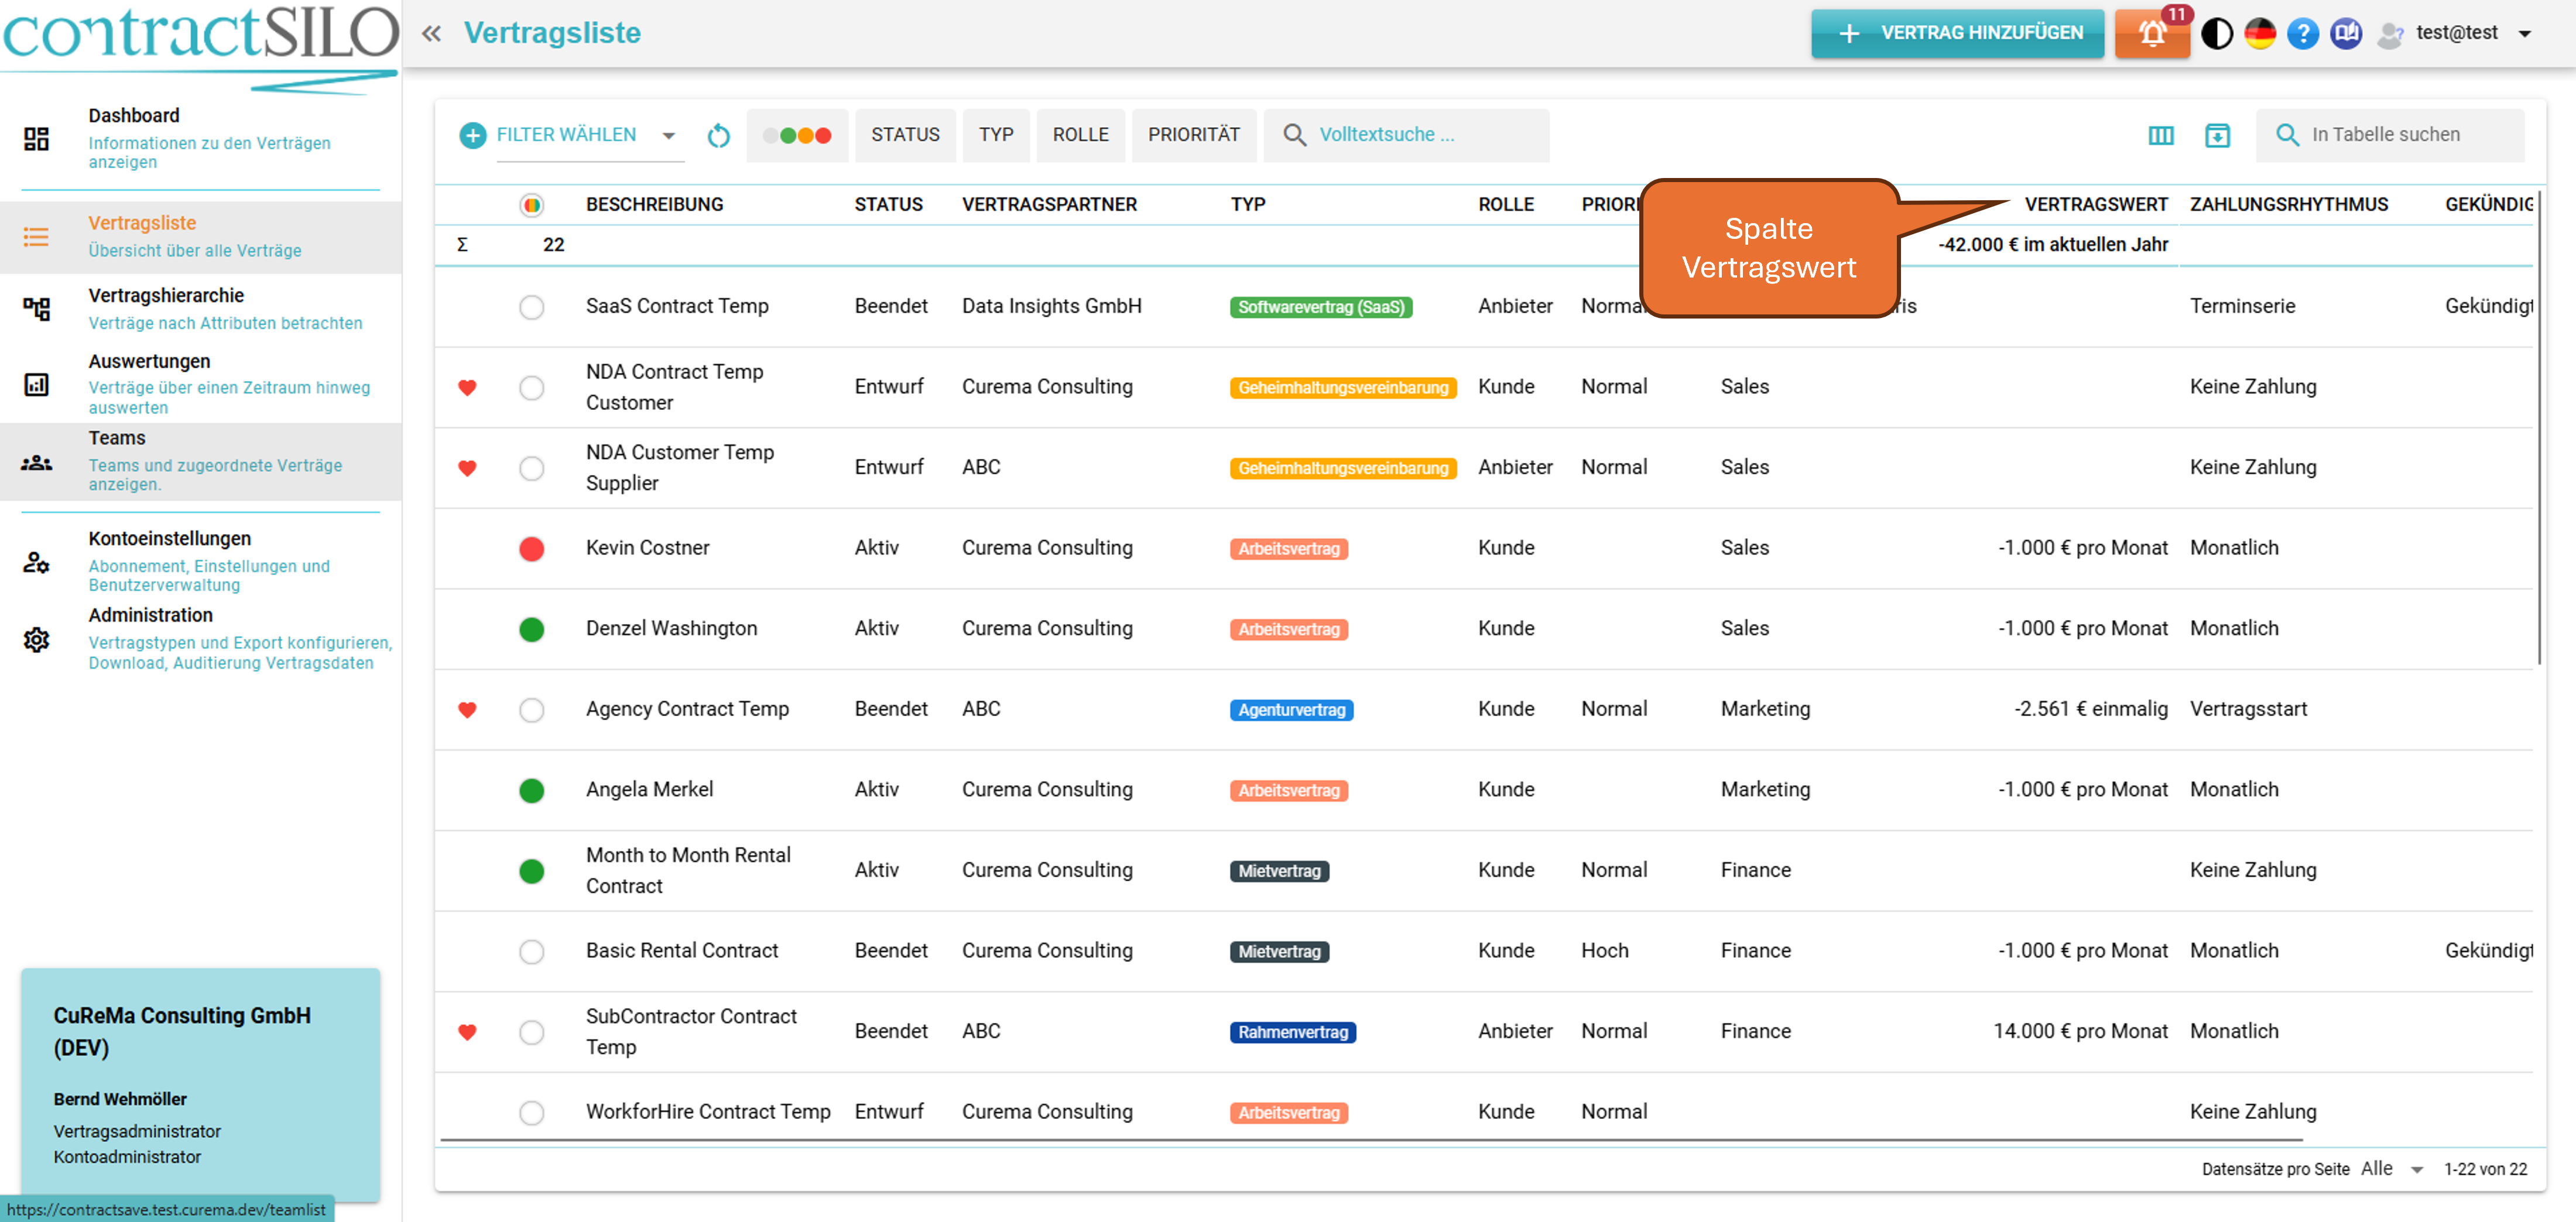
Task: Open the test@test user menu arrow
Action: pyautogui.click(x=2524, y=34)
